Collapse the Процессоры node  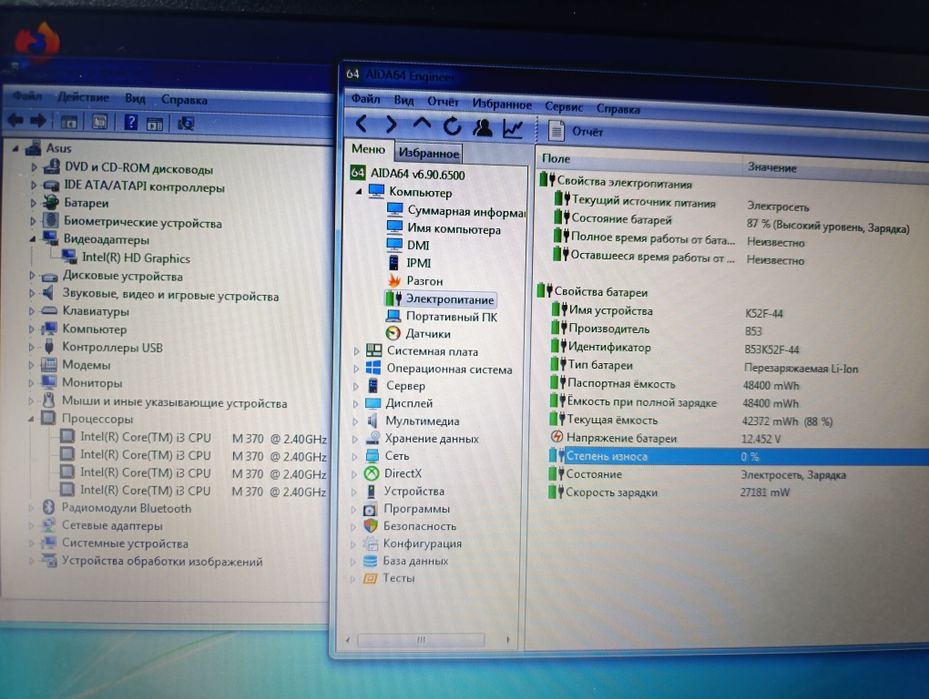coord(31,418)
